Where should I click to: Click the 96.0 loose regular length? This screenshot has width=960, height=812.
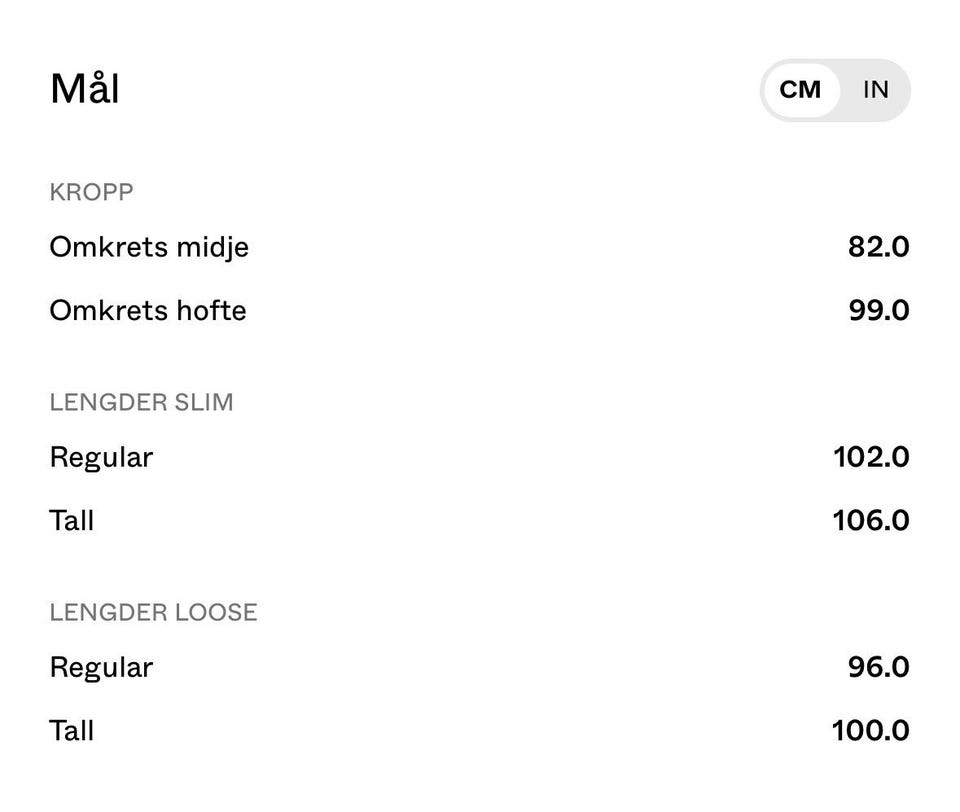point(878,667)
